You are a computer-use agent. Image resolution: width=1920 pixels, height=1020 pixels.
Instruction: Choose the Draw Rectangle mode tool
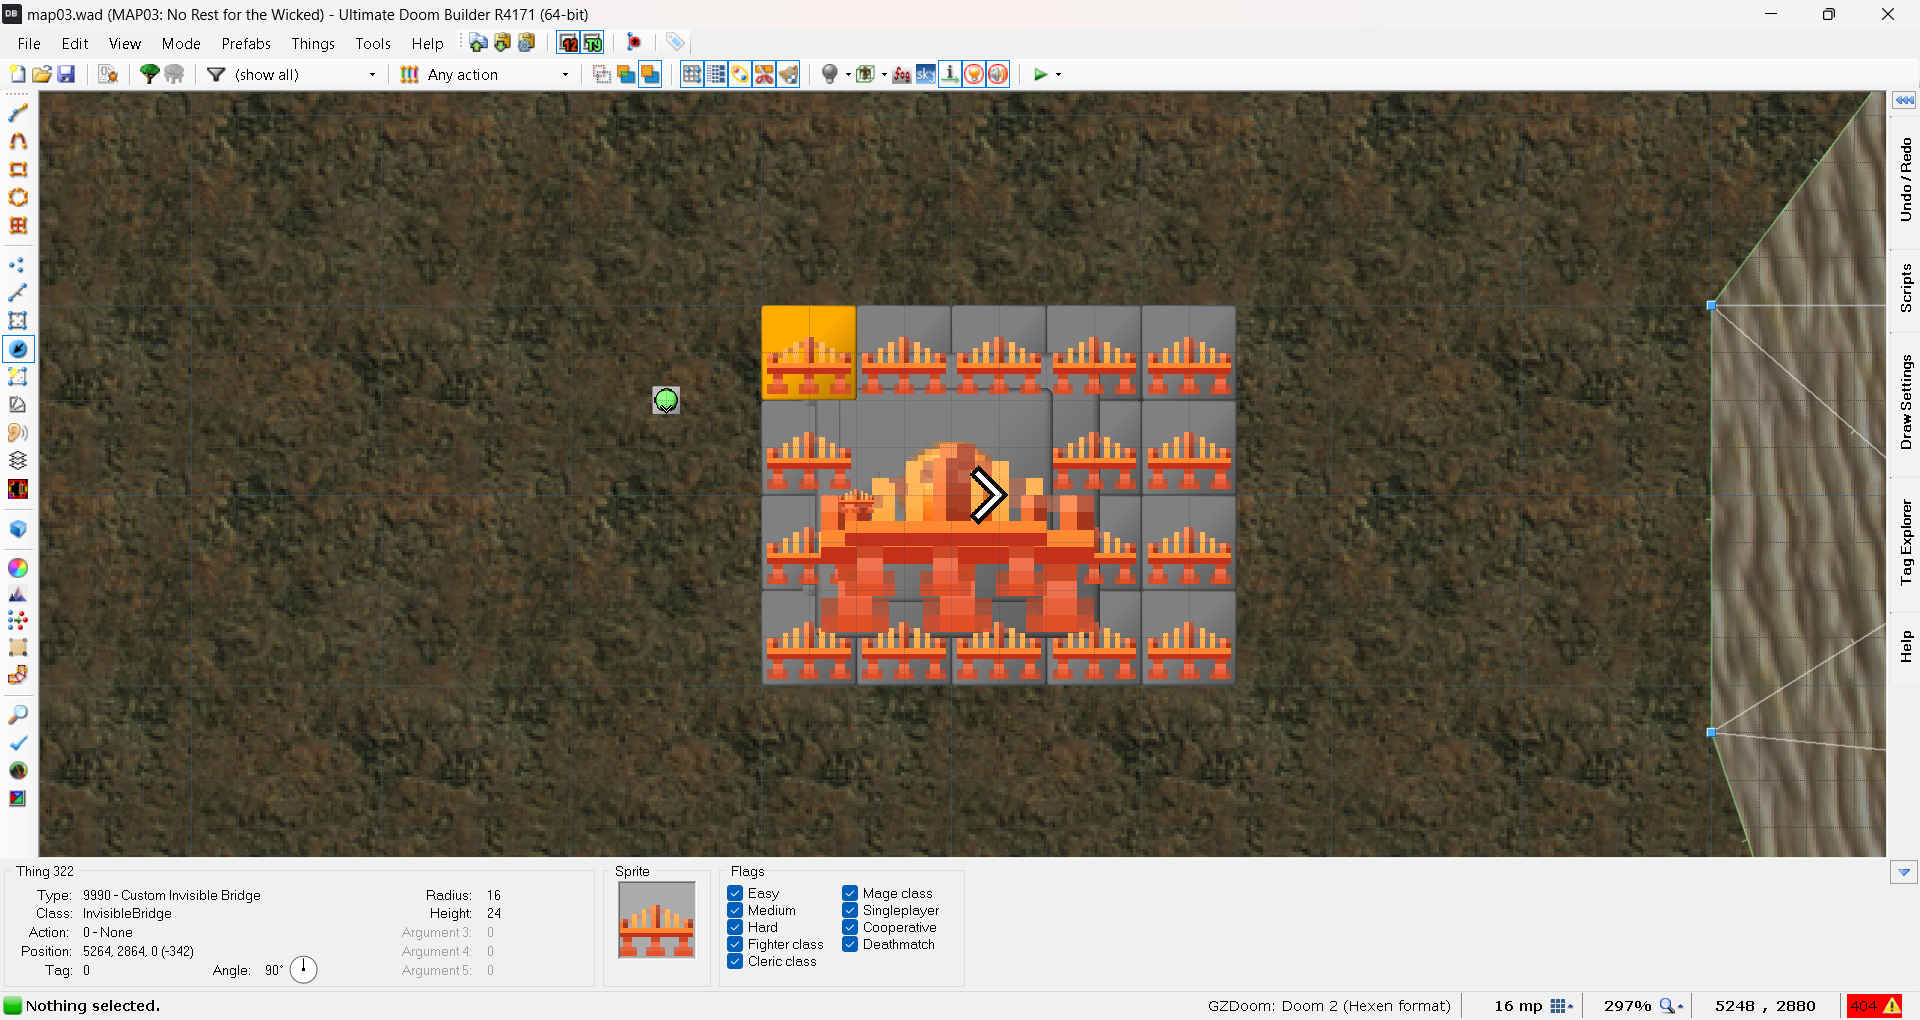(18, 170)
